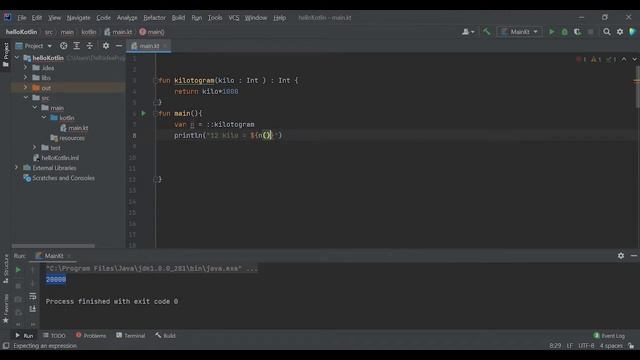Image resolution: width=640 pixels, height=360 pixels.
Task: Open the Terminal tool window
Action: point(131,336)
